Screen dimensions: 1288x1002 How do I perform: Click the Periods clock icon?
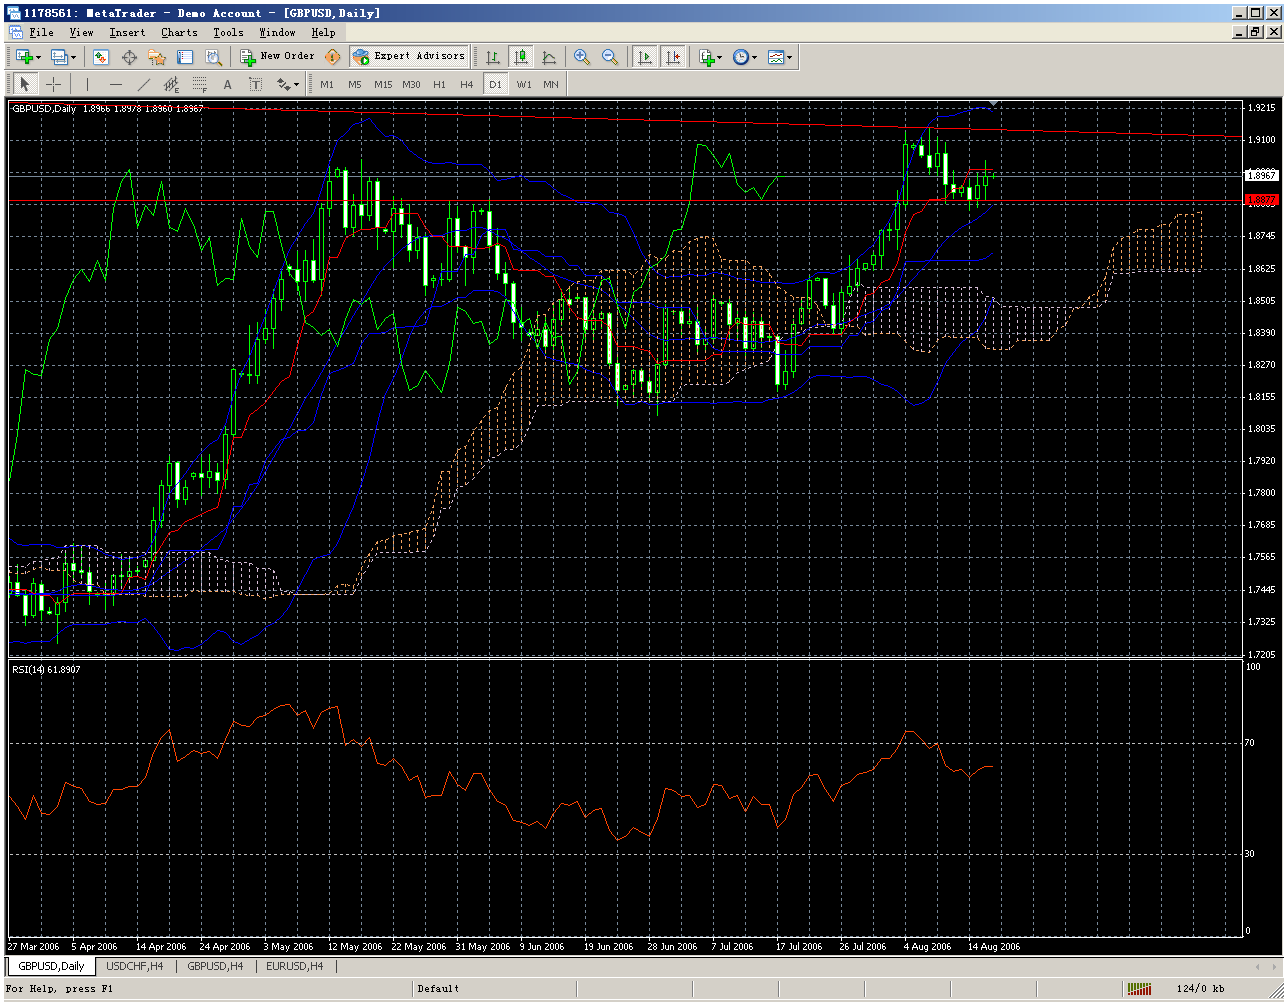(740, 57)
